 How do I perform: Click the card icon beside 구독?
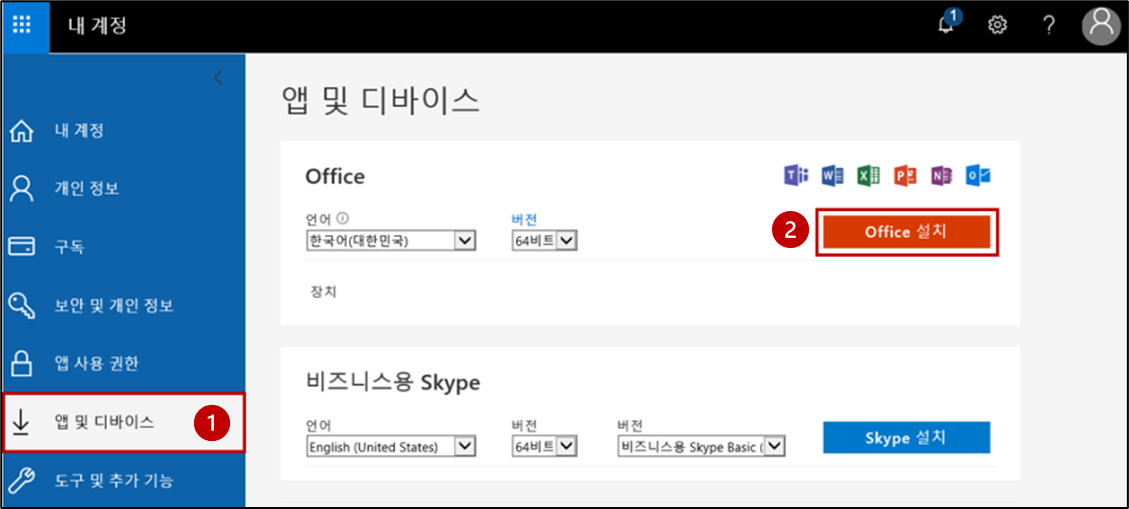[x=22, y=247]
